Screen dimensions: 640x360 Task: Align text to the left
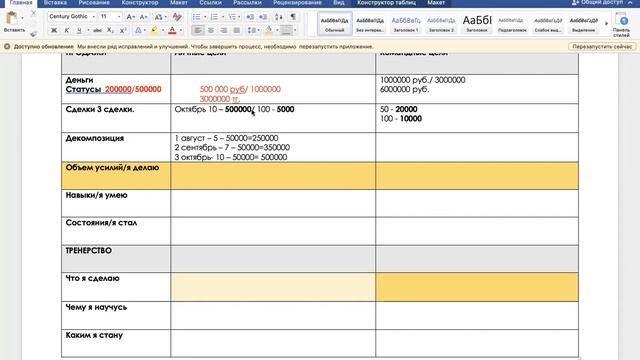[198, 30]
